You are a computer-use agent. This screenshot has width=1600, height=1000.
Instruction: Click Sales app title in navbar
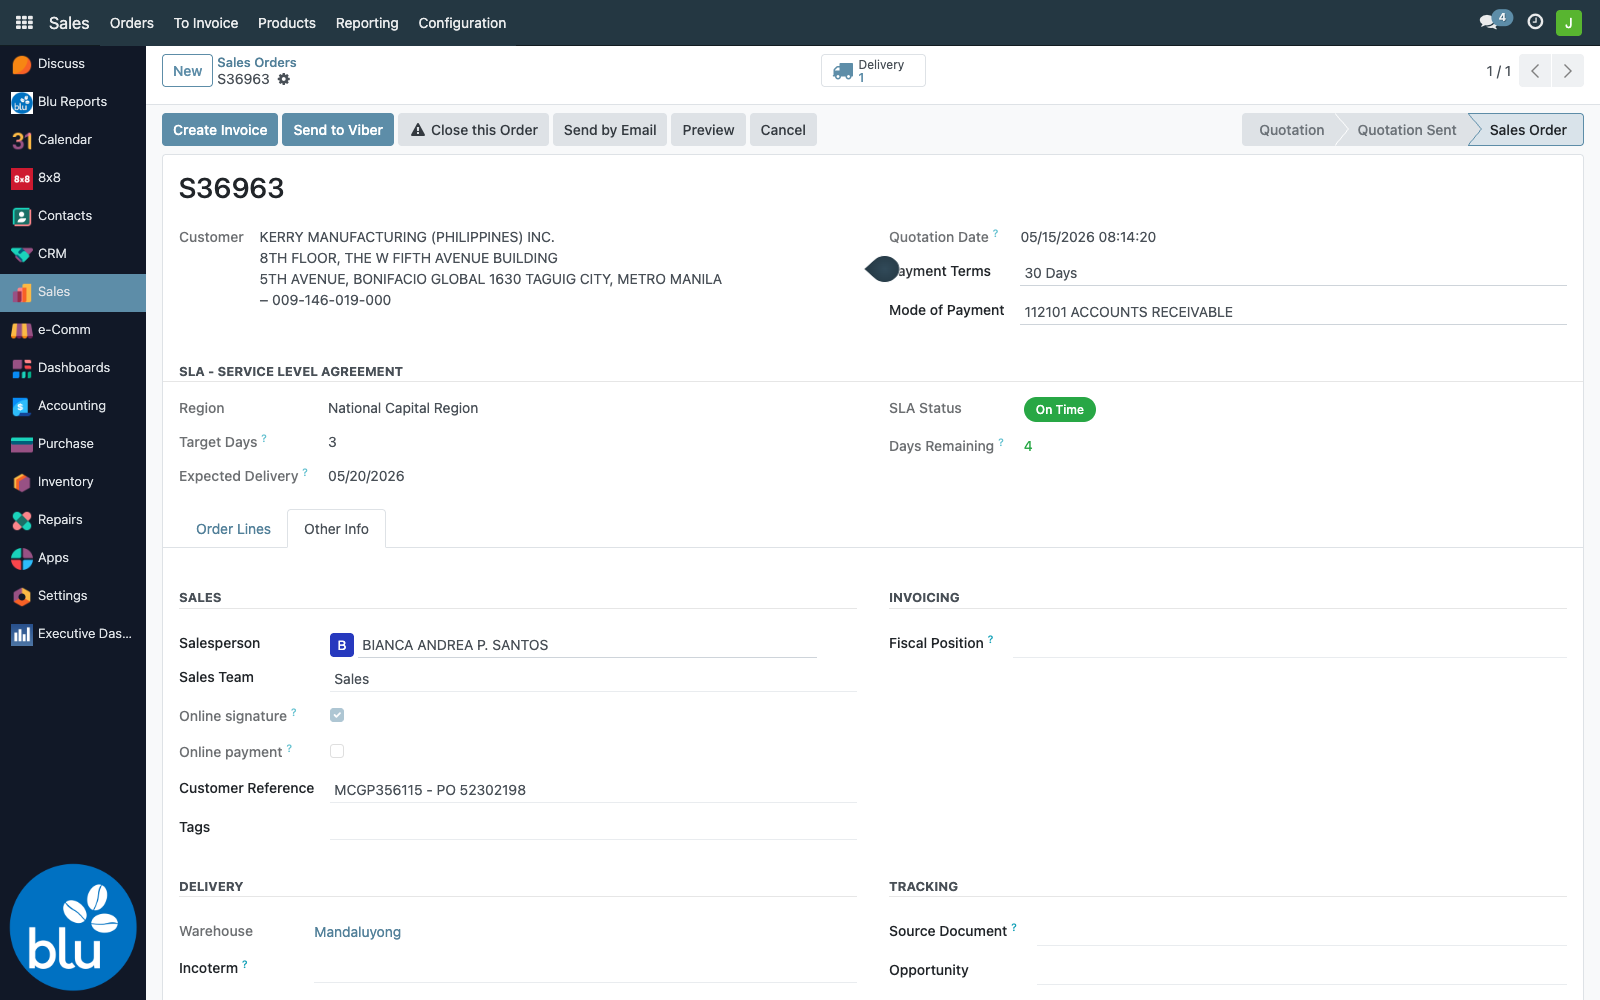[x=69, y=23]
